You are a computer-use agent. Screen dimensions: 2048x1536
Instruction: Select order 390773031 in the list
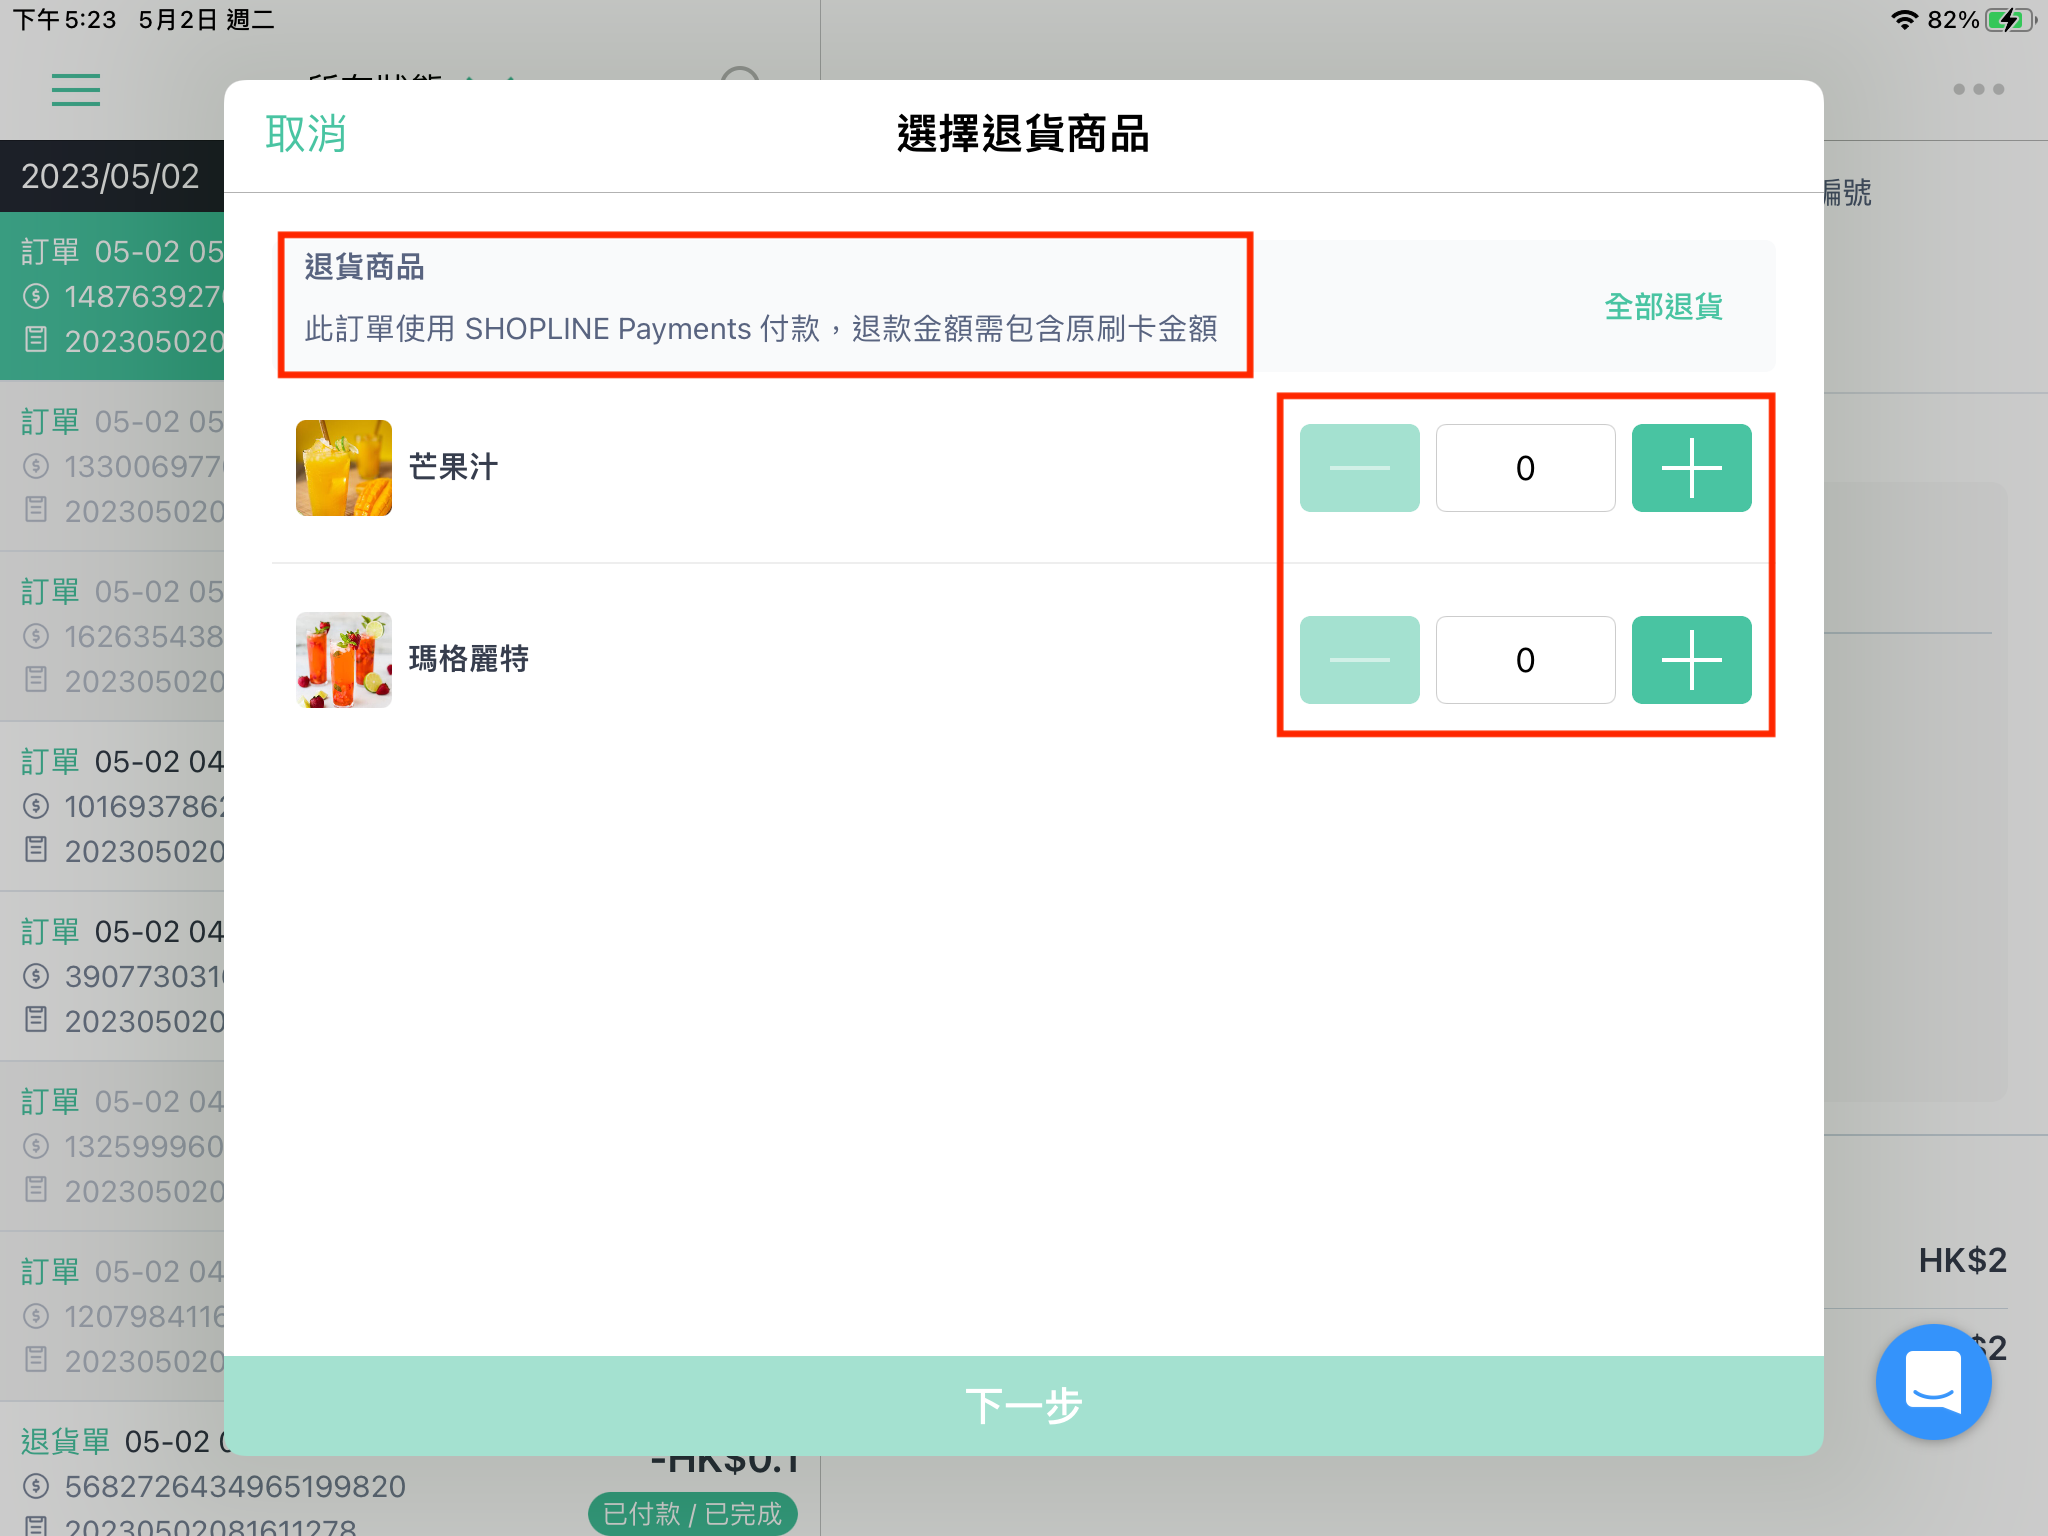pos(112,976)
